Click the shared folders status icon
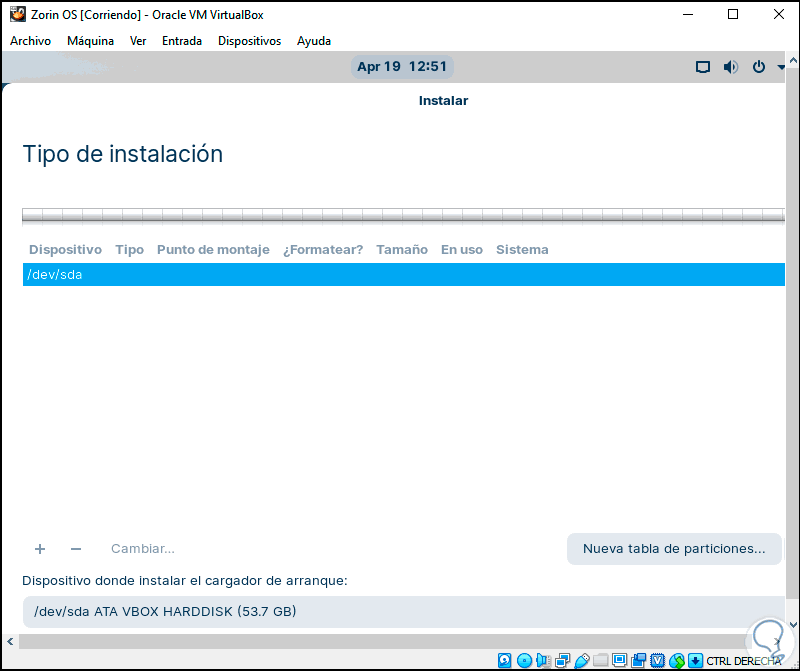 tap(601, 661)
